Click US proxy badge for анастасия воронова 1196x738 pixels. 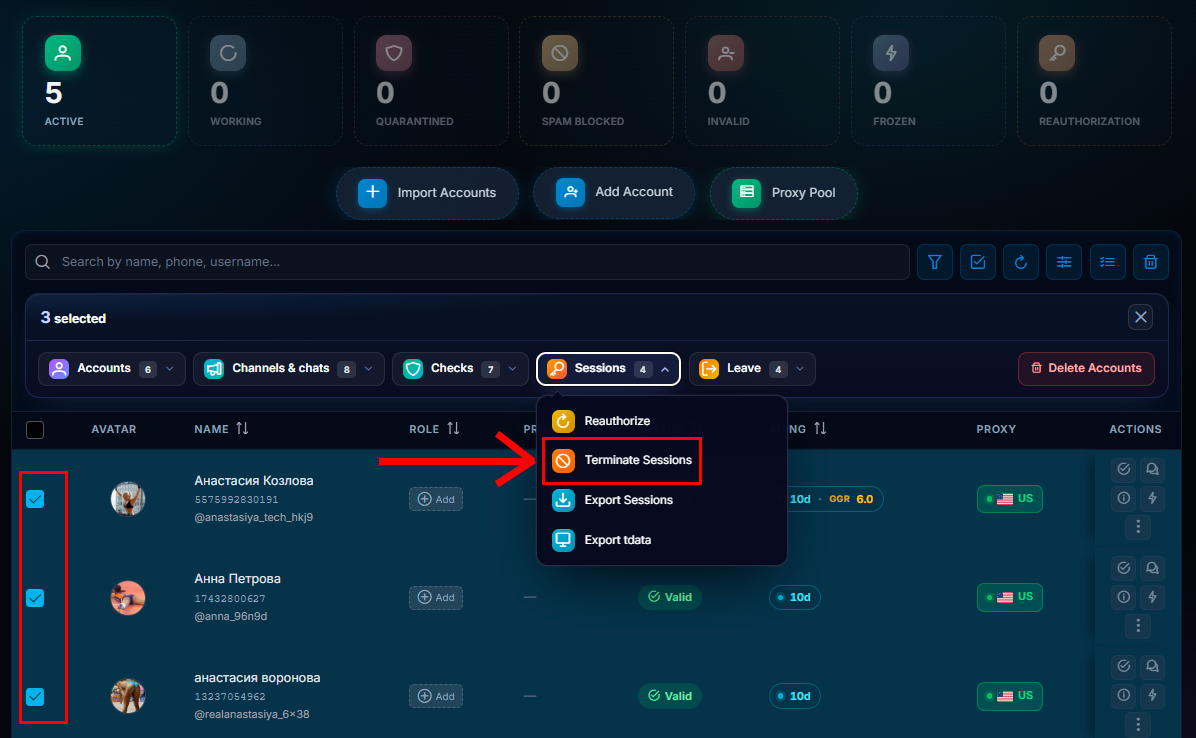1010,696
